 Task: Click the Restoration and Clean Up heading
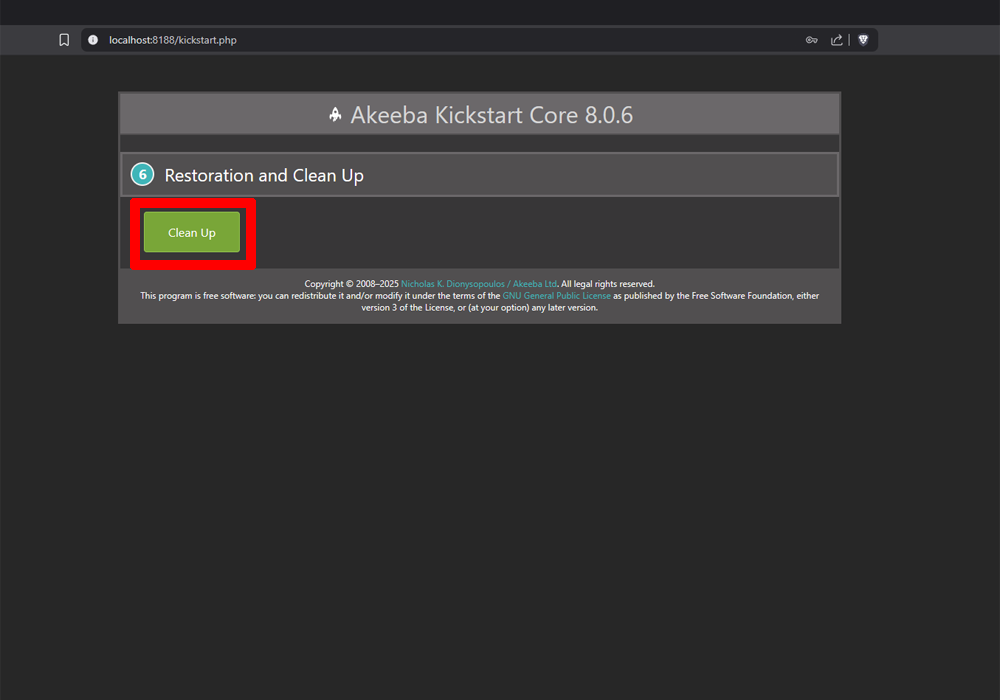point(264,176)
